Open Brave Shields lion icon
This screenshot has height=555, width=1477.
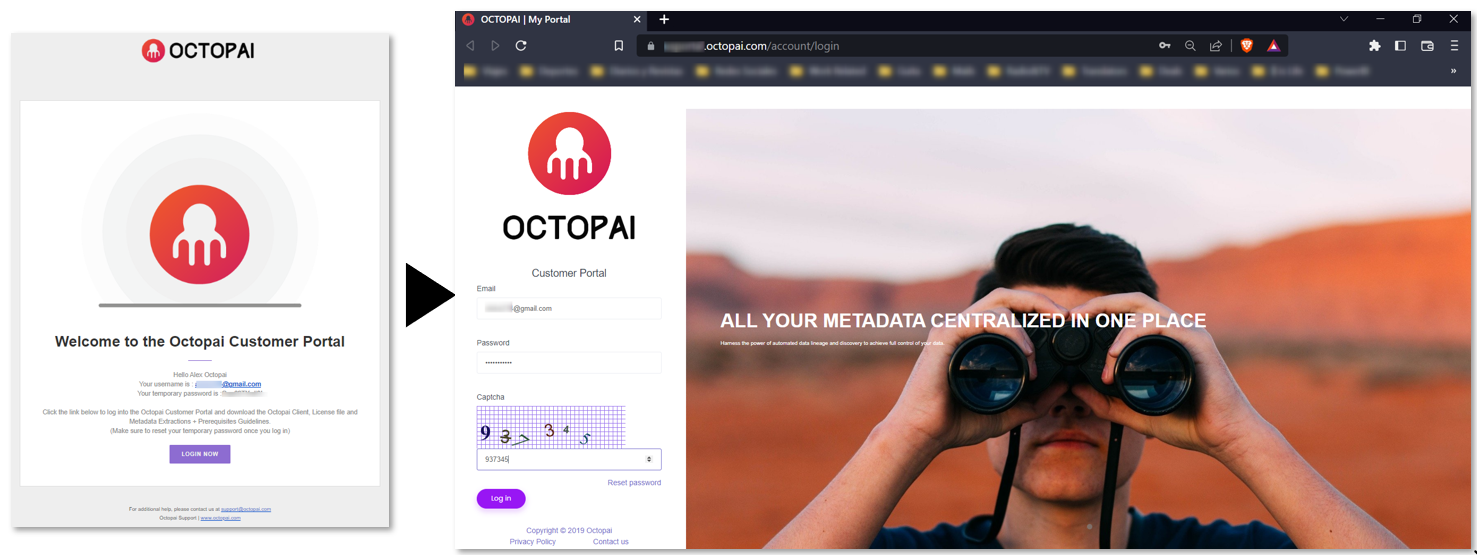point(1247,46)
